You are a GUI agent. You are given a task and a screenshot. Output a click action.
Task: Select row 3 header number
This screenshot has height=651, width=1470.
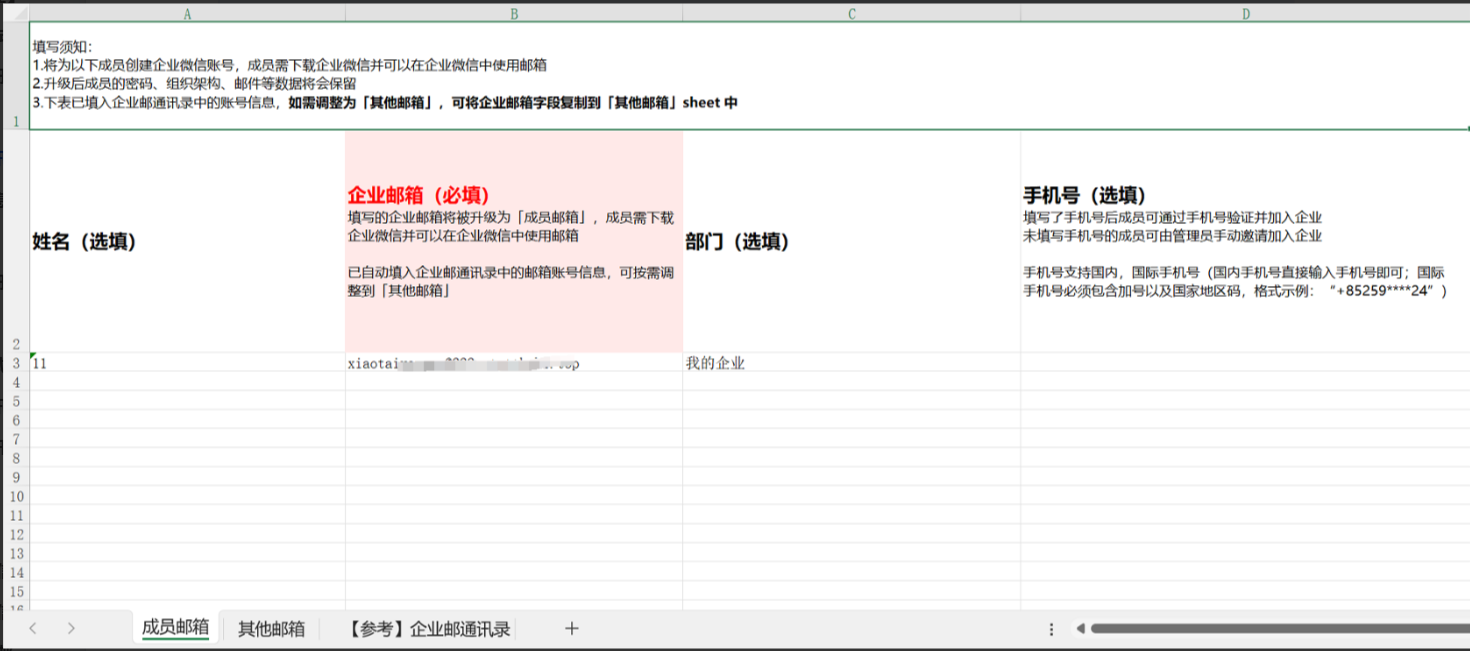click(14, 363)
